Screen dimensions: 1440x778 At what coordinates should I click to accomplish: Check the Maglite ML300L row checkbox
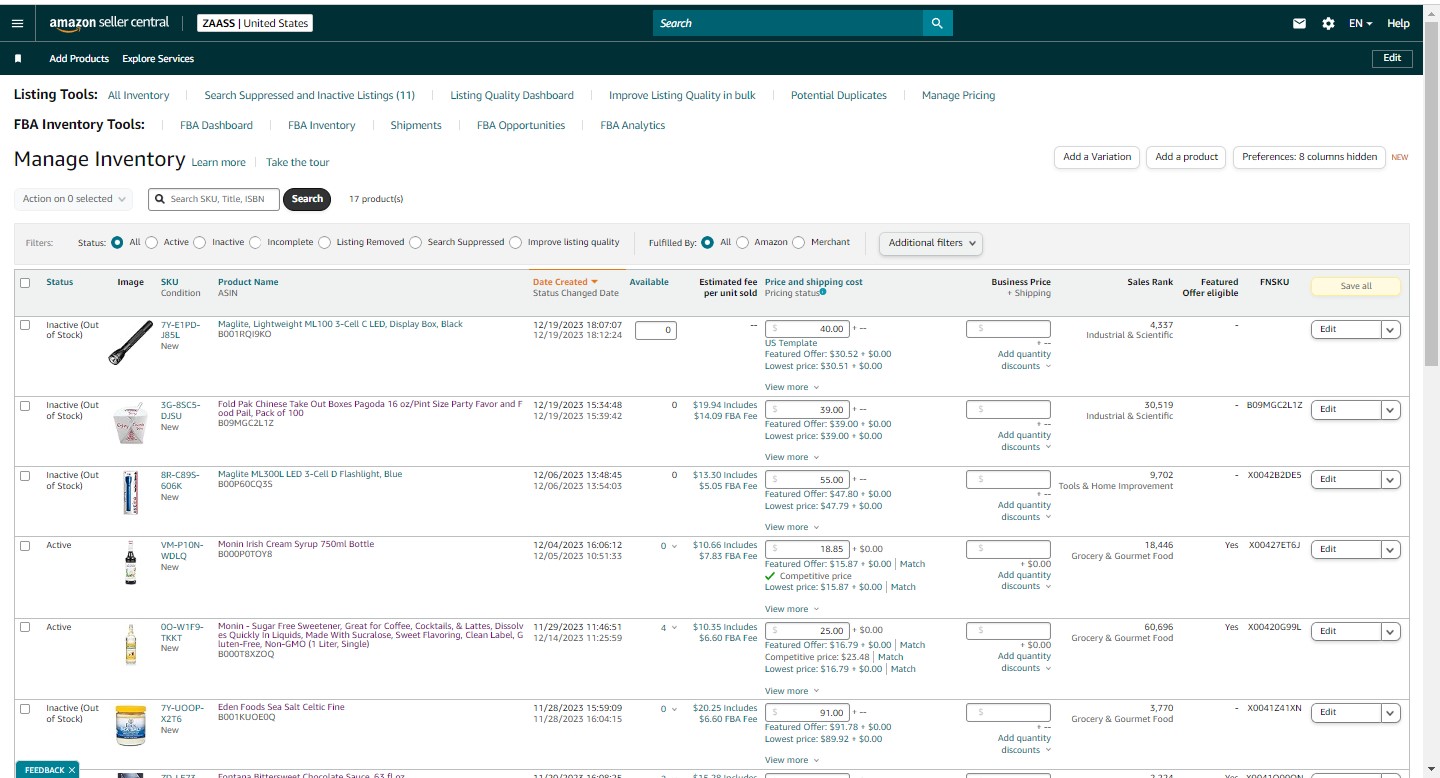click(25, 475)
